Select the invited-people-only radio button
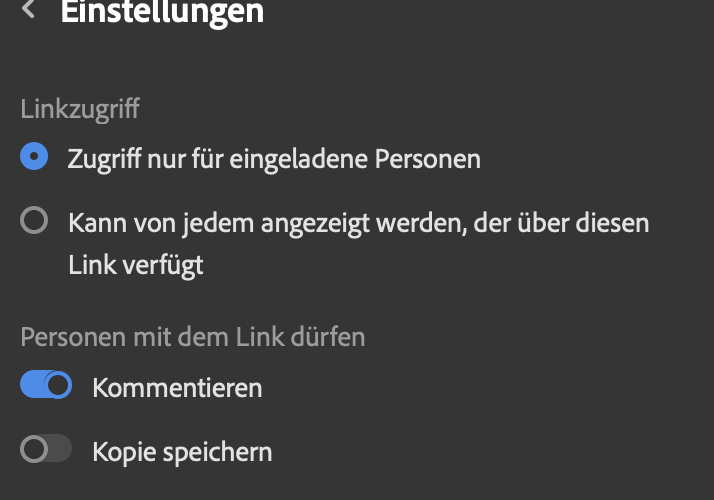This screenshot has height=500, width=714. [34, 156]
